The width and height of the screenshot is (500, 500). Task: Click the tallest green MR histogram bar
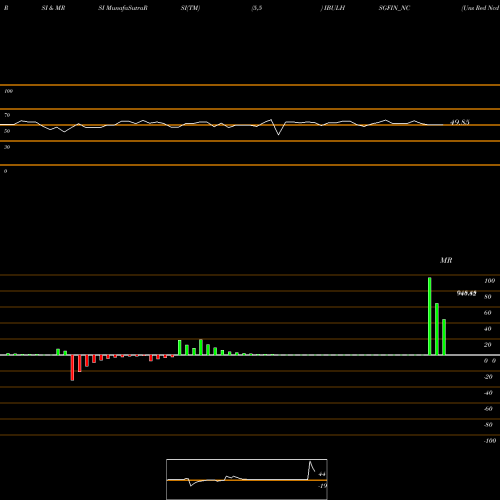click(430, 316)
